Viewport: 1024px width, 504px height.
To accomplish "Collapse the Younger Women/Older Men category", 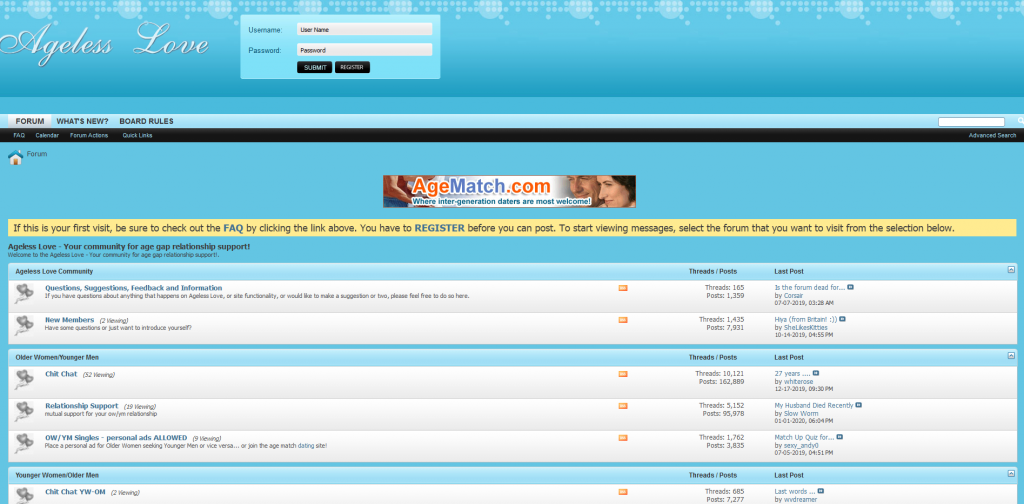I will tap(1011, 475).
